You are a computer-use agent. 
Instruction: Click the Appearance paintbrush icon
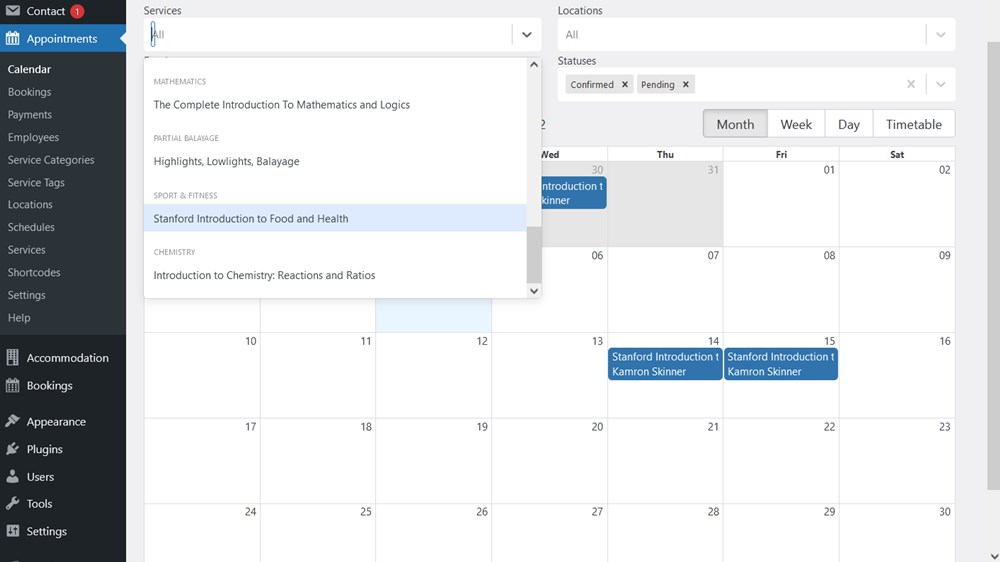tap(12, 421)
